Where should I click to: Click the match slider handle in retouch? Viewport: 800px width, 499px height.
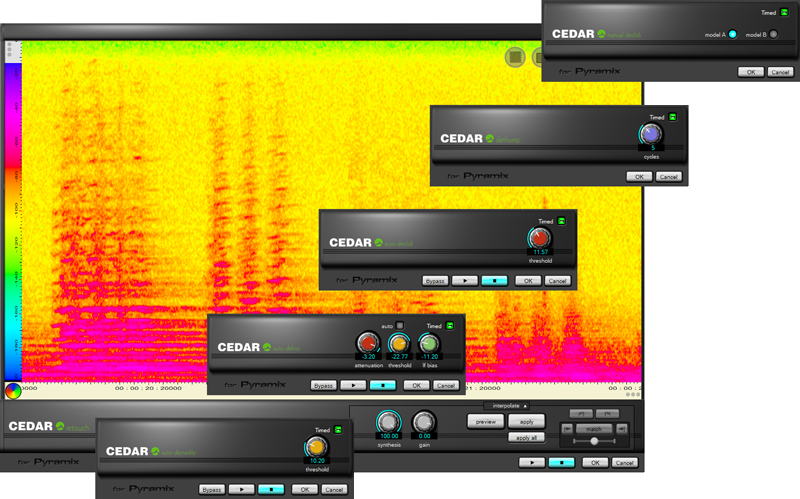(594, 441)
